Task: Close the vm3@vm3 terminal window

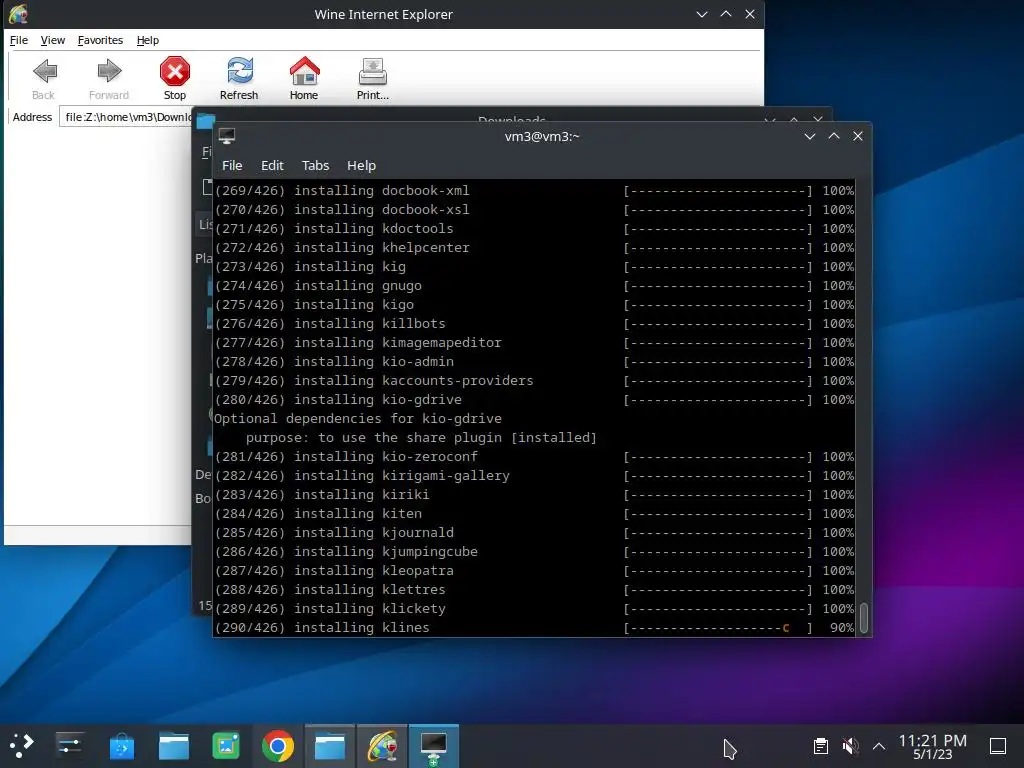Action: pyautogui.click(x=858, y=136)
